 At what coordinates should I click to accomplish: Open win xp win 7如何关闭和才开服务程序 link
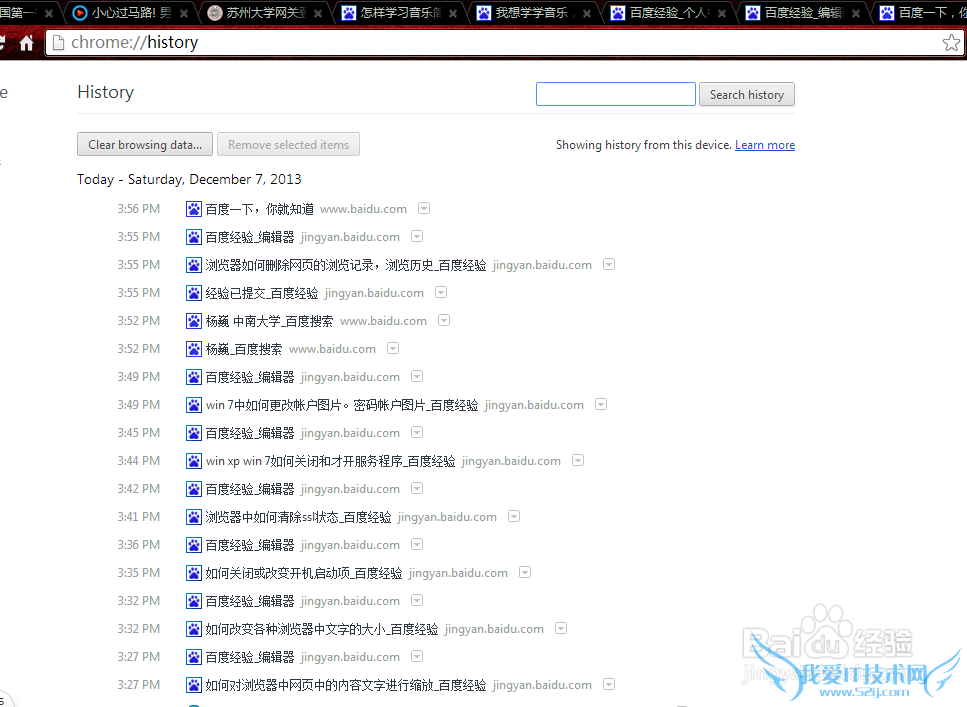point(331,461)
